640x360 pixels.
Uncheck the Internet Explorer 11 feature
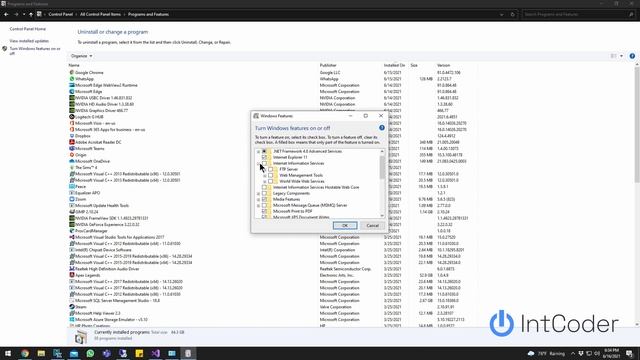click(x=264, y=157)
